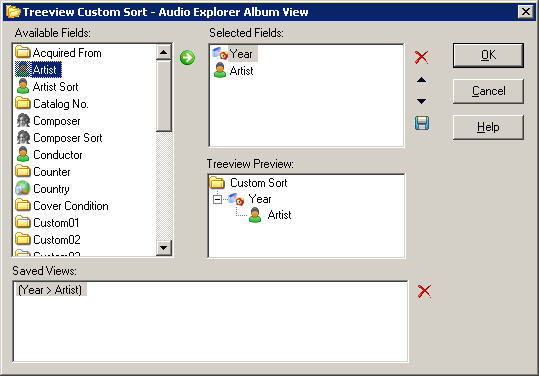Click the OK button

click(488, 55)
